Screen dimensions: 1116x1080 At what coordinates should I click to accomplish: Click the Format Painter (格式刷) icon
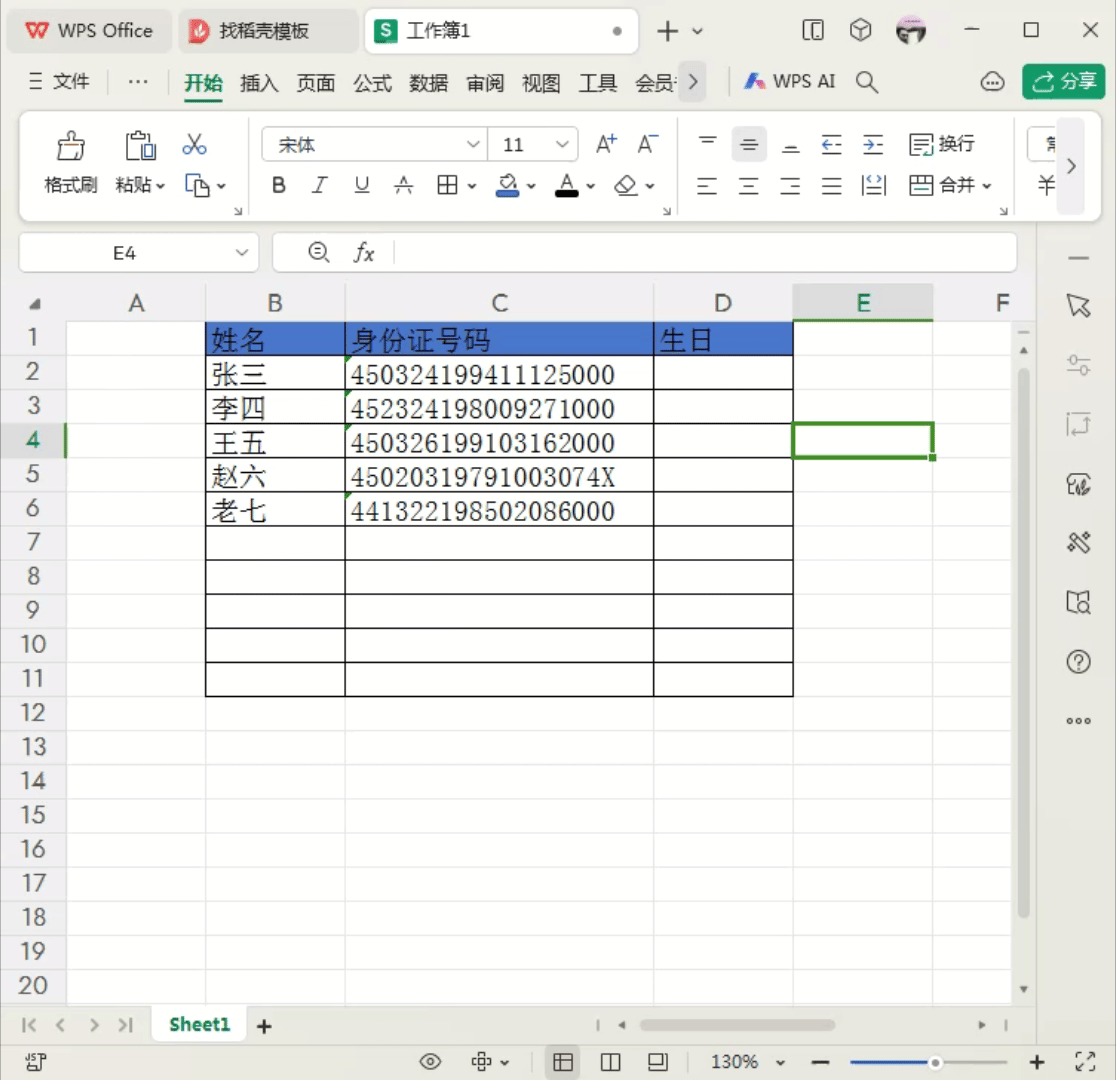coord(70,146)
